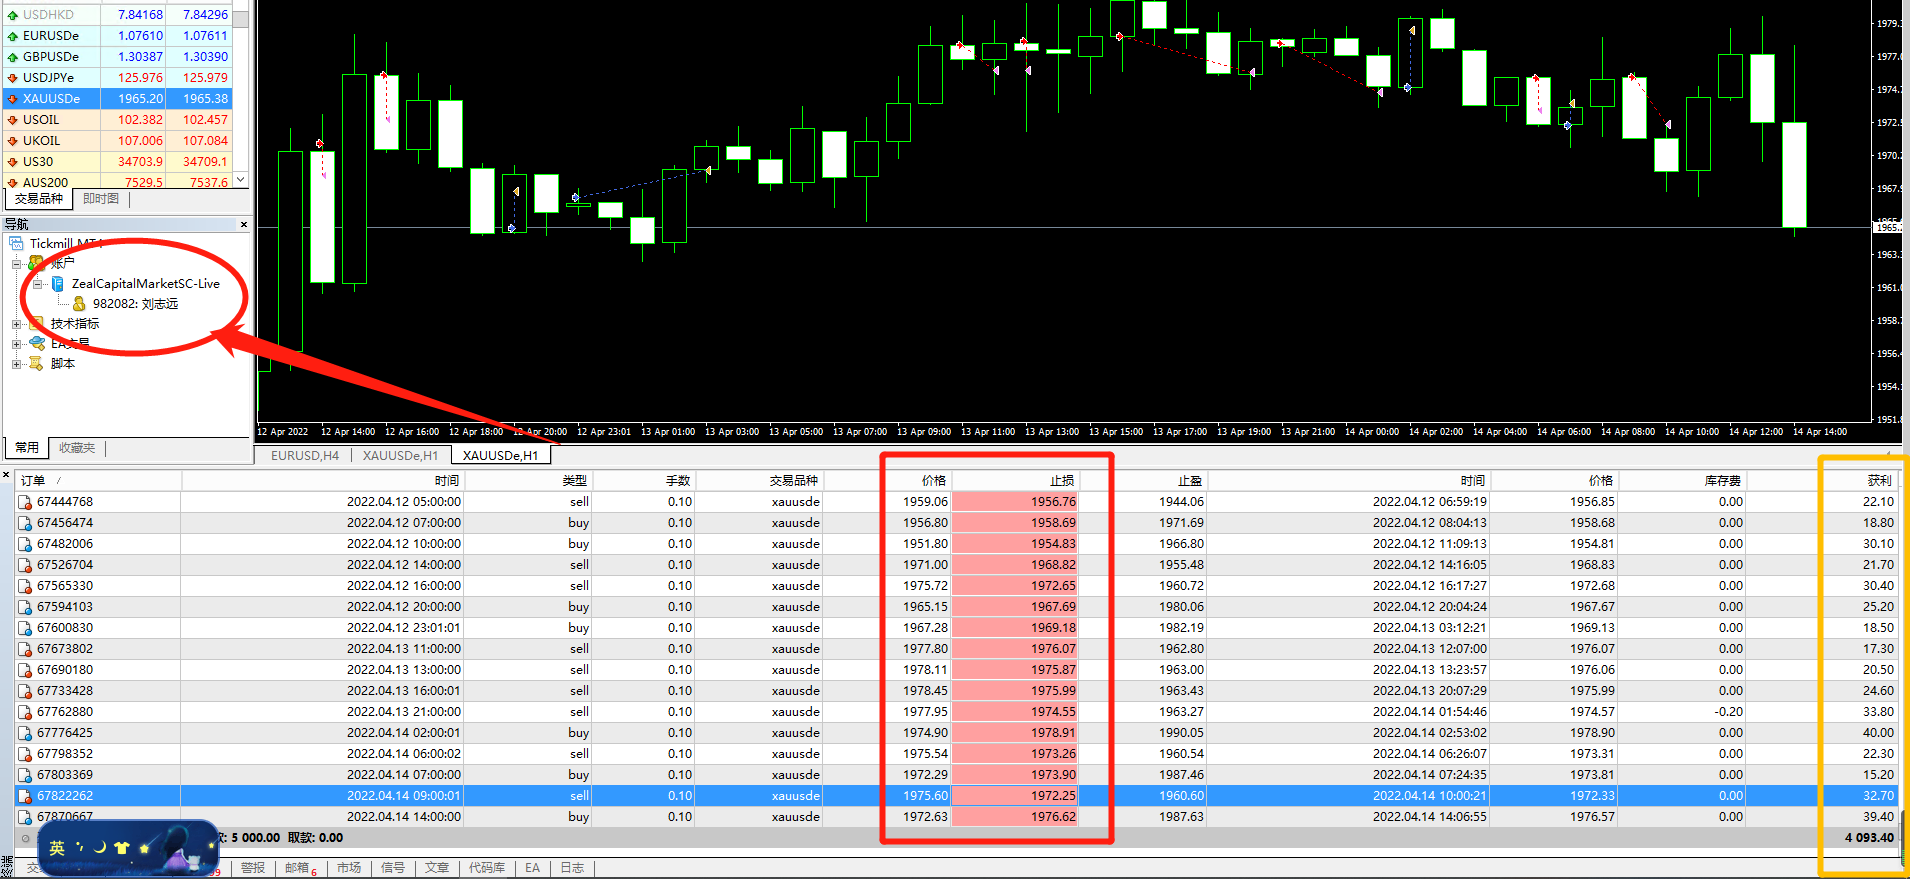This screenshot has width=1910, height=879.
Task: Close the terminal order panel
Action: [6, 475]
